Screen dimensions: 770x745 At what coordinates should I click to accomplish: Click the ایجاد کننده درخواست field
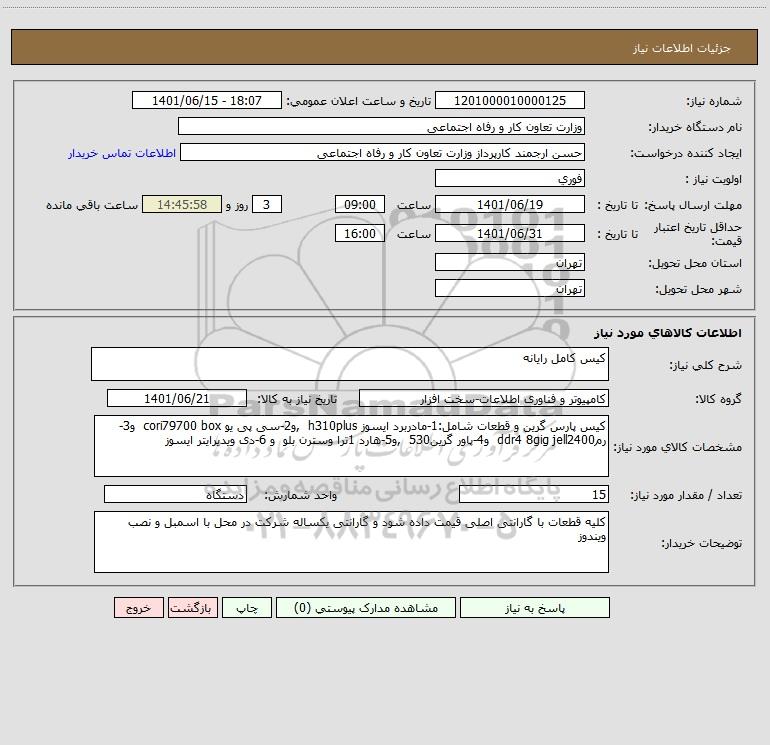[x=383, y=153]
